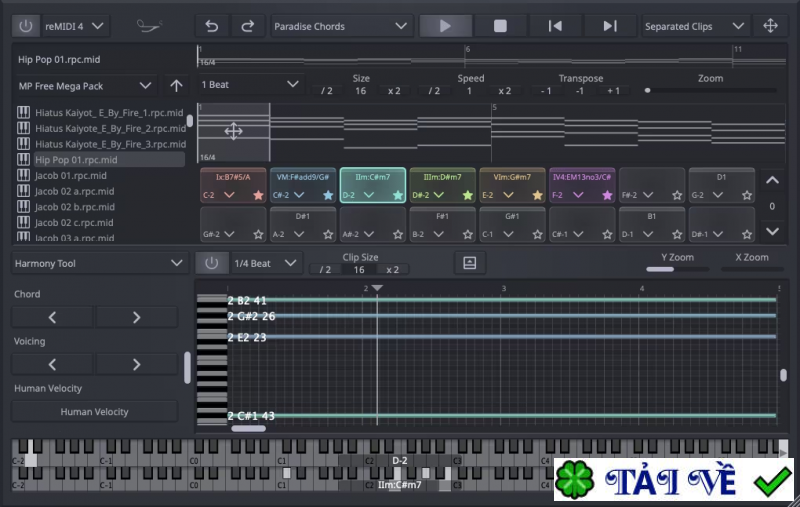Click the up arrow beside MP Free Mega Pack
The image size is (800, 507).
[176, 86]
